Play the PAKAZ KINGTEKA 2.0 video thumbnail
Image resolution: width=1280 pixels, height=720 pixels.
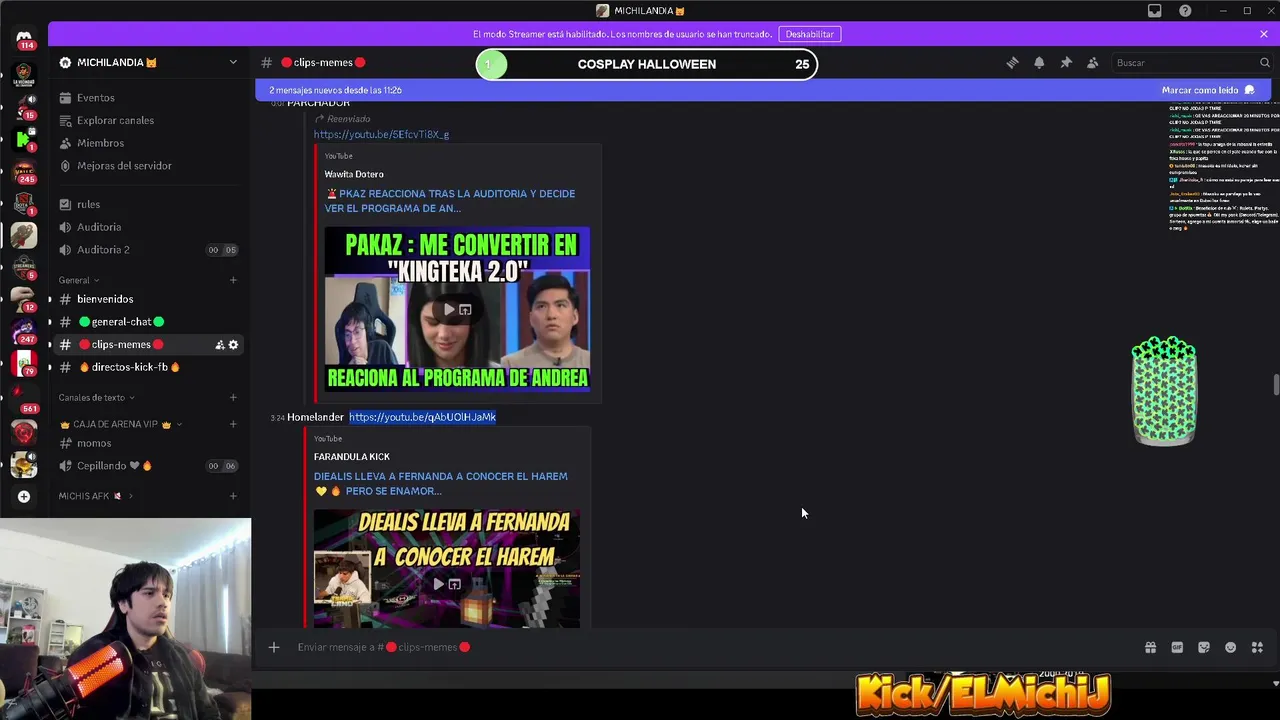tap(457, 309)
